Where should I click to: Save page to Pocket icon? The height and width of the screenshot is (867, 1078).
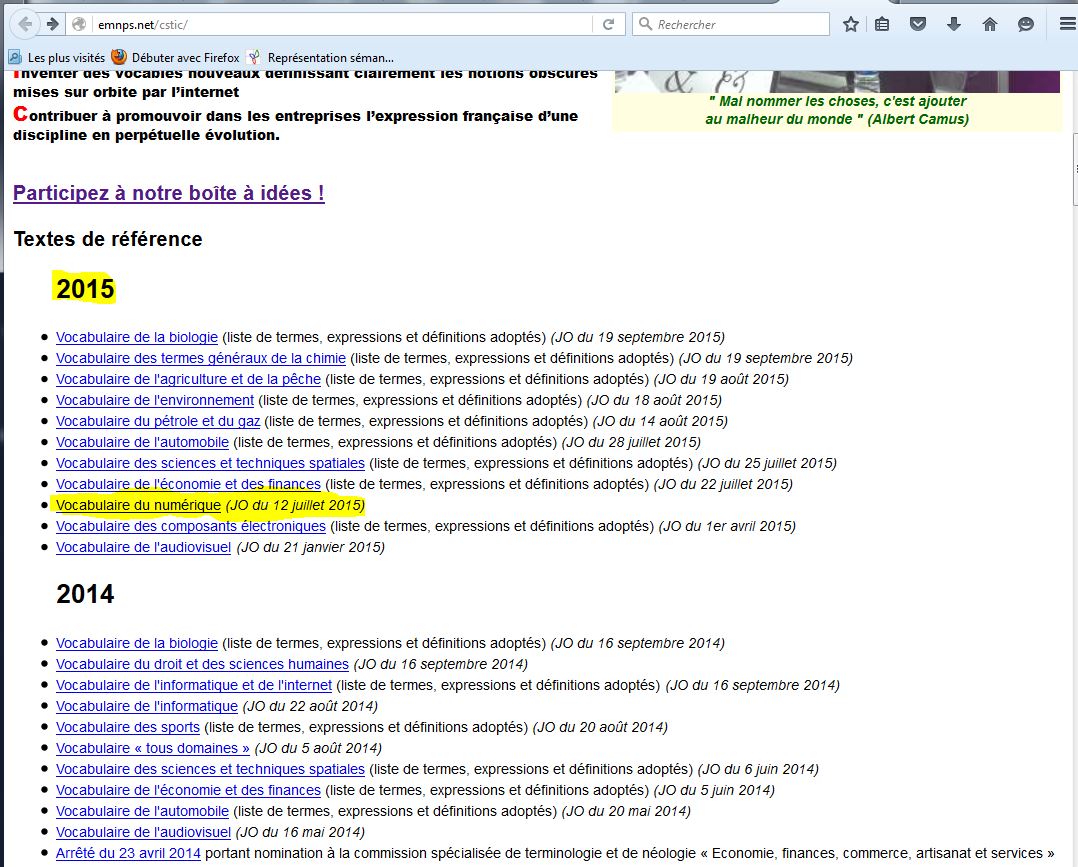(x=918, y=24)
